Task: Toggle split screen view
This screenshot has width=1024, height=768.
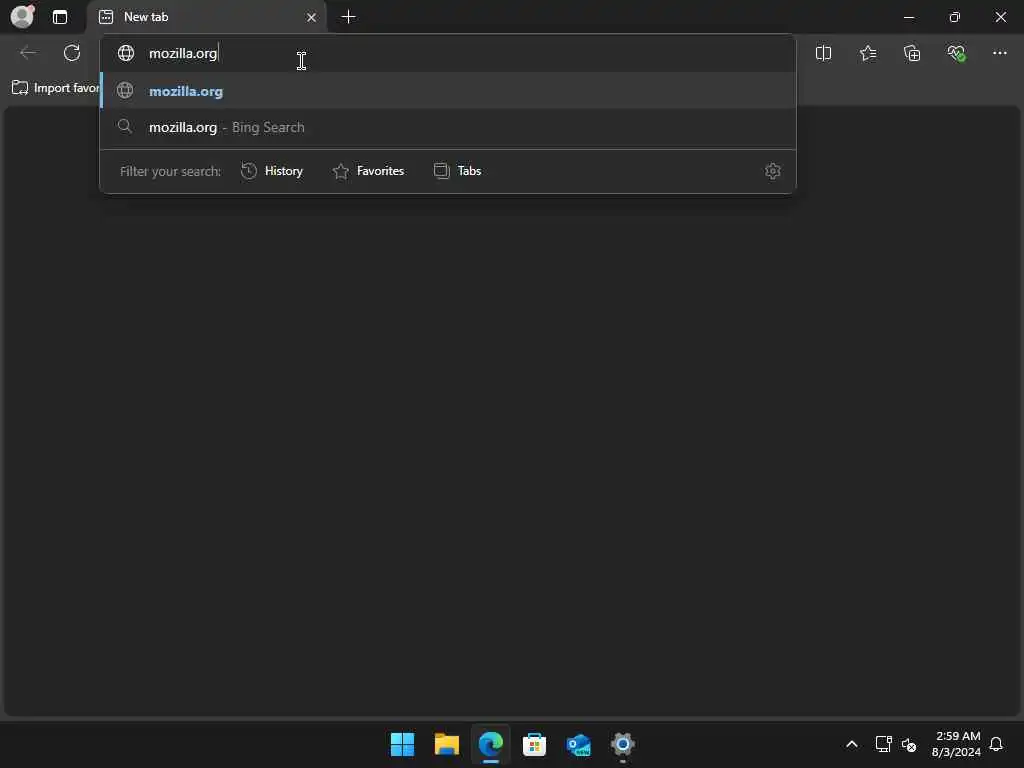Action: pyautogui.click(x=824, y=53)
